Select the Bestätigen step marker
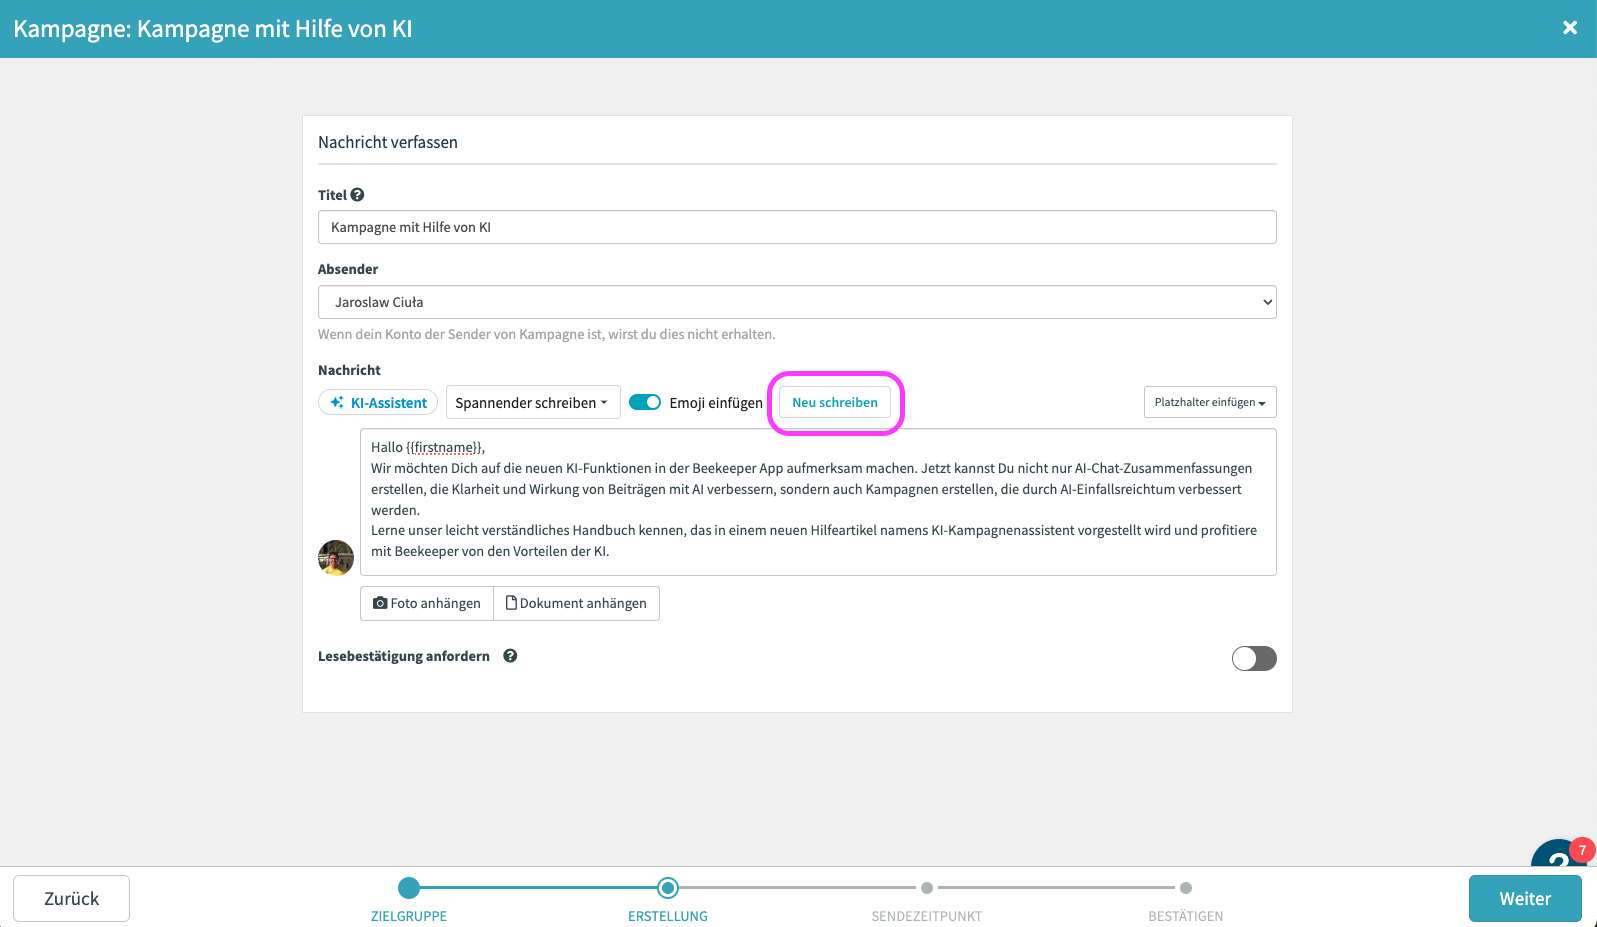The width and height of the screenshot is (1597, 927). coord(1185,888)
